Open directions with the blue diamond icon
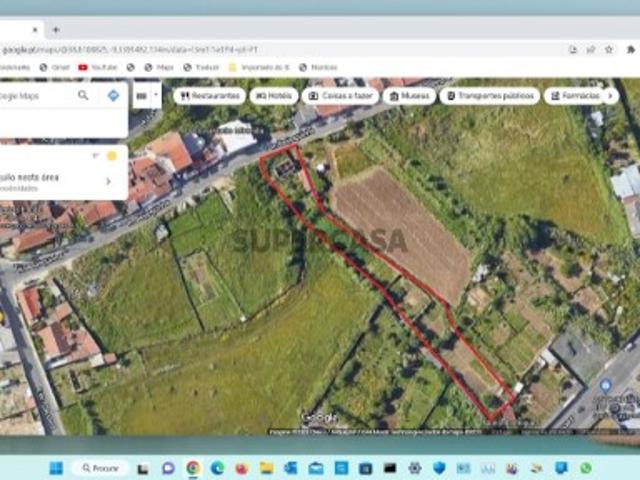The height and width of the screenshot is (480, 640). tap(113, 95)
